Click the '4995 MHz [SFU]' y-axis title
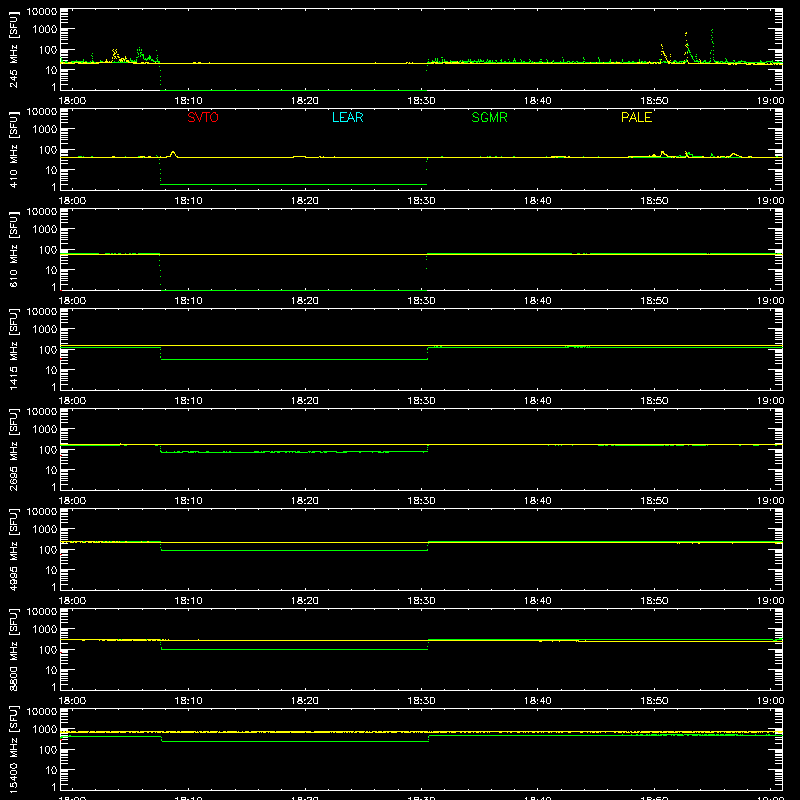 click(x=14, y=549)
